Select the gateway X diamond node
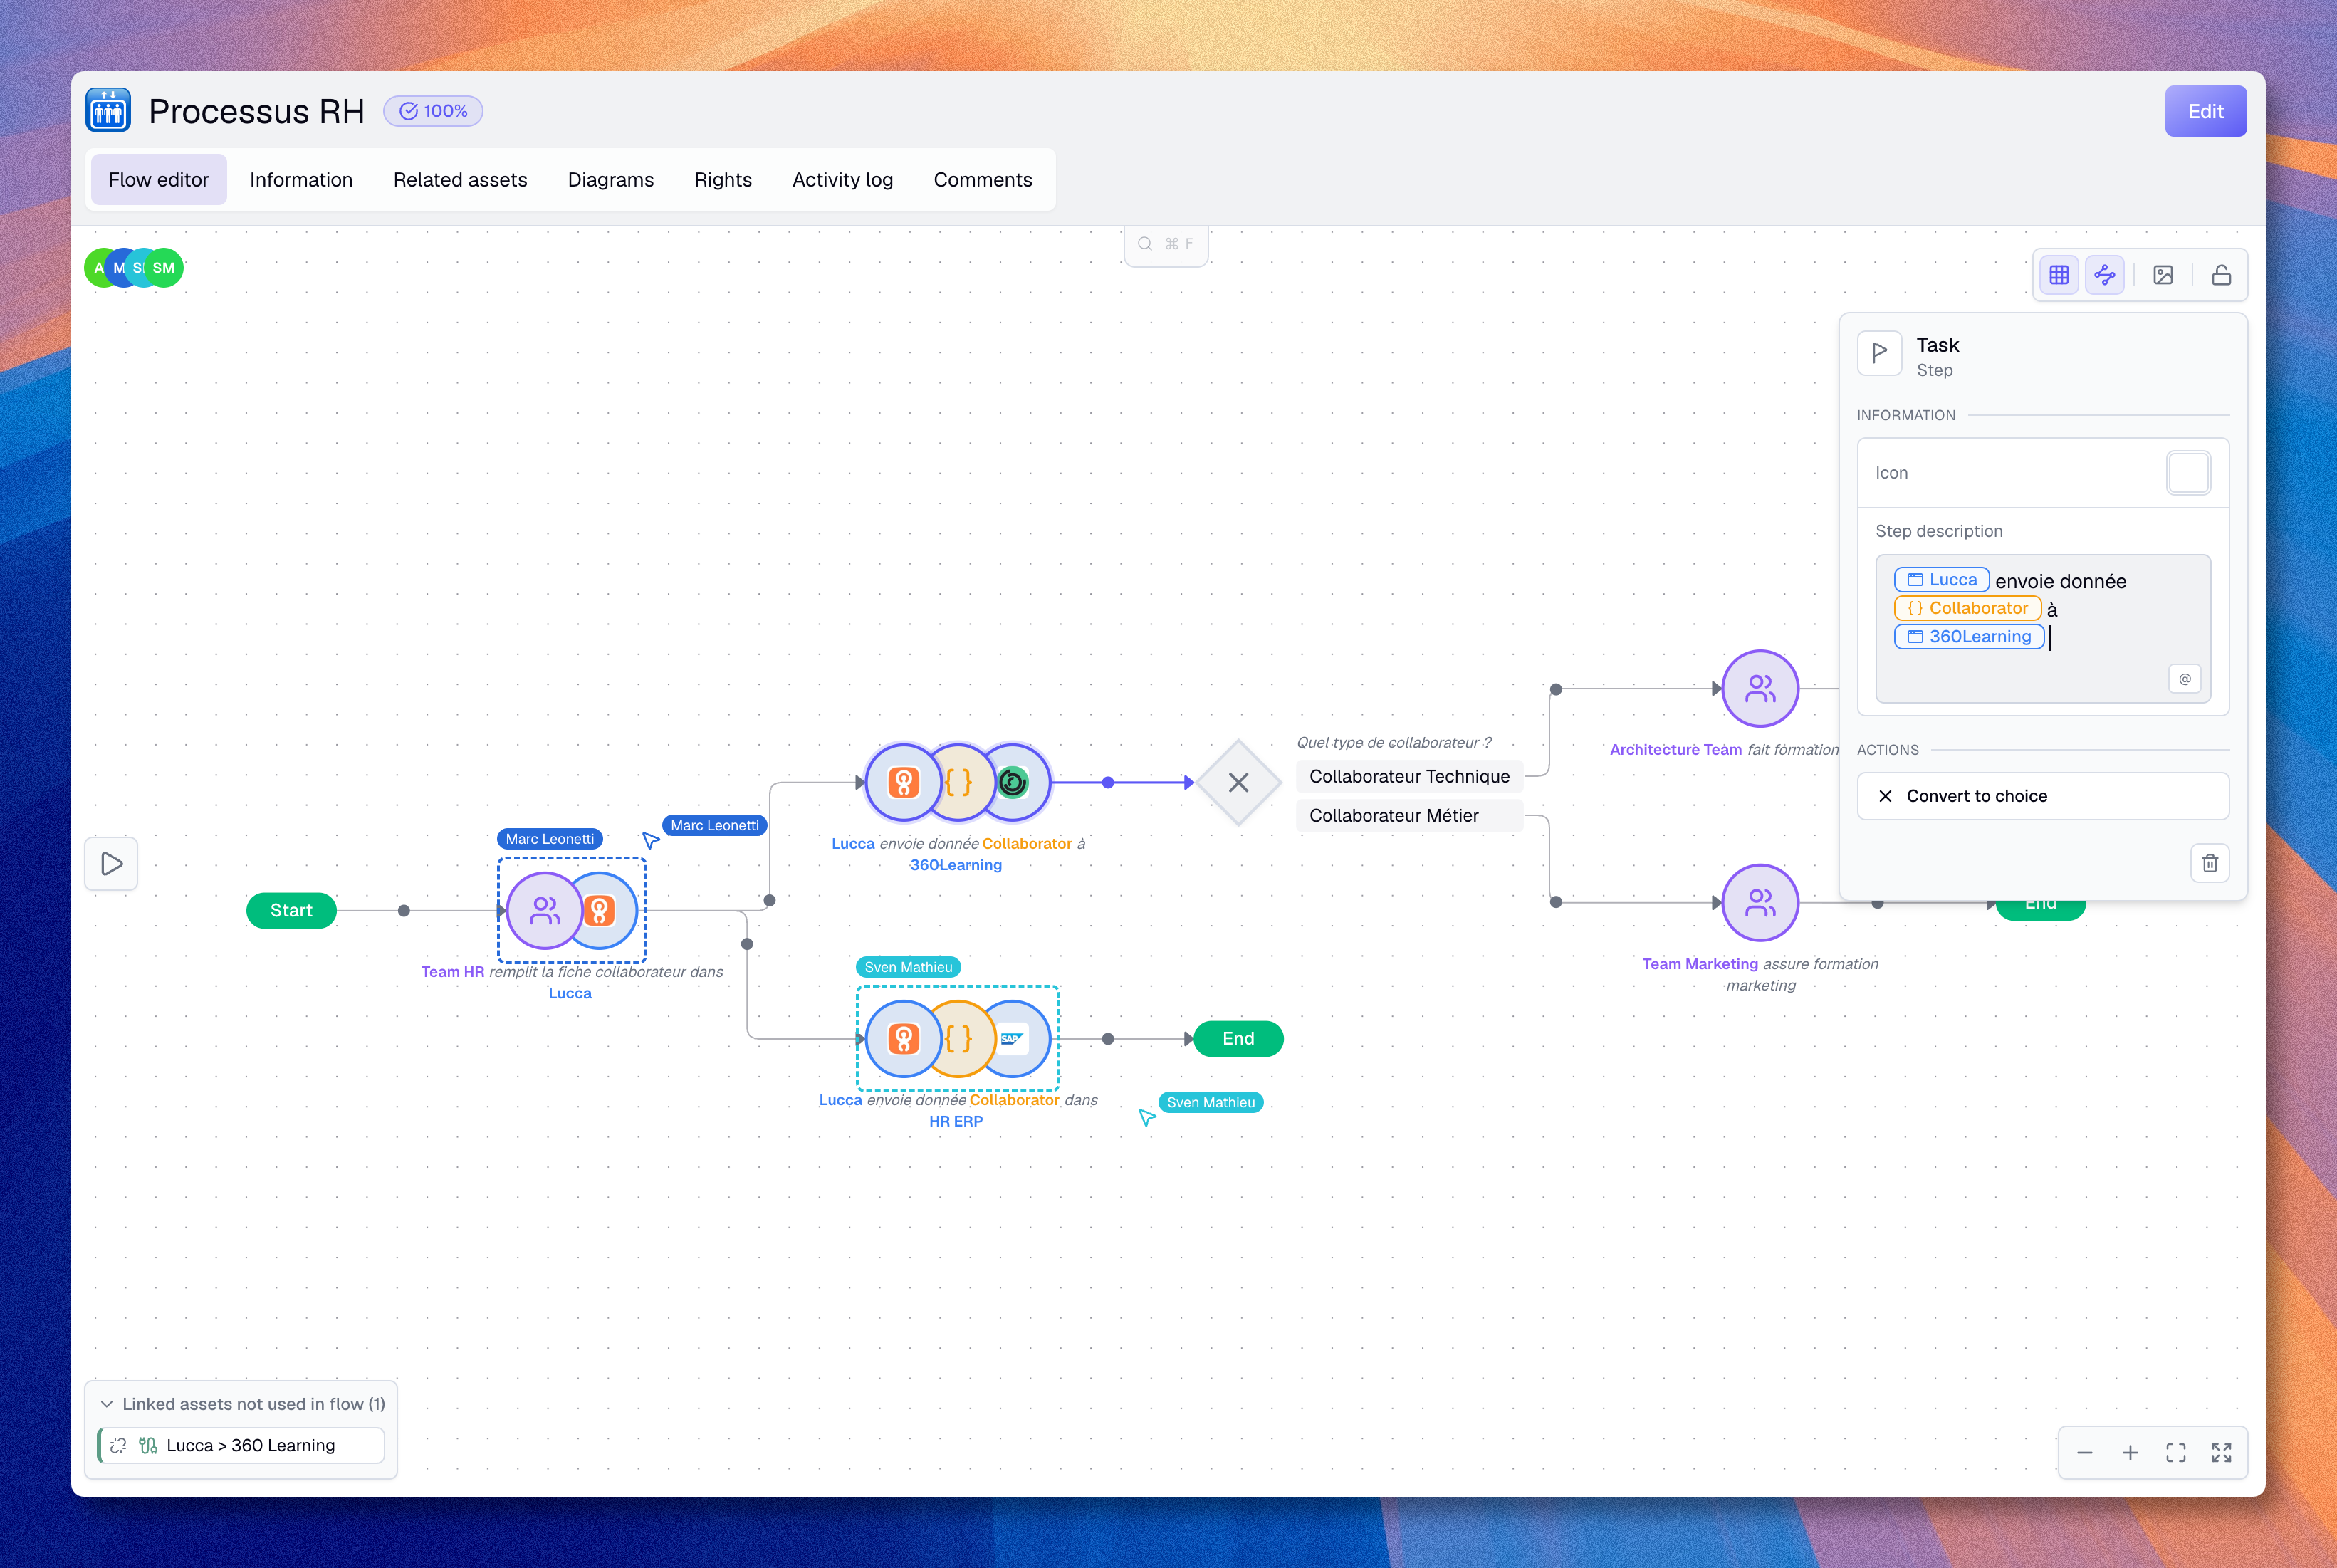The height and width of the screenshot is (1568, 2337). point(1238,783)
